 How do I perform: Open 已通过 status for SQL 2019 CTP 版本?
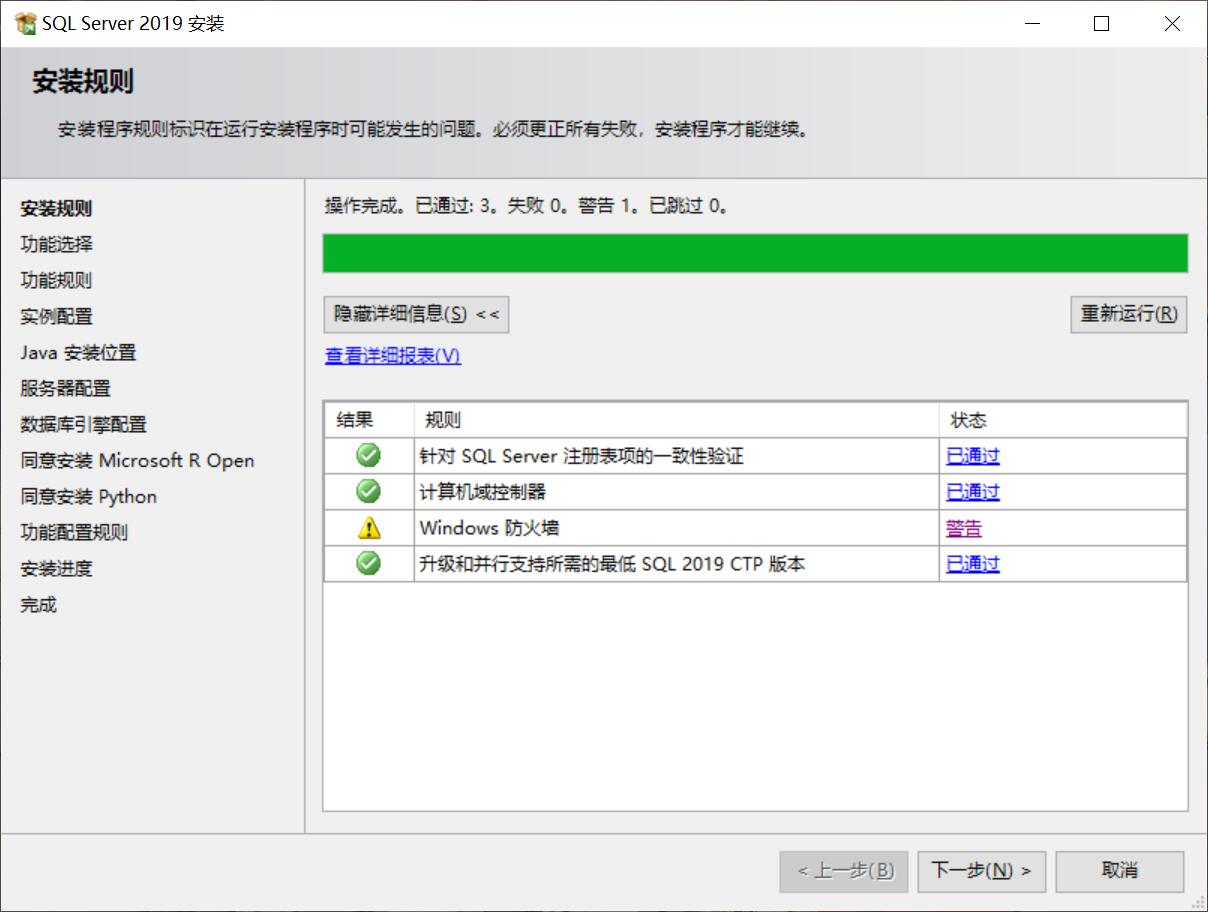pyautogui.click(x=973, y=564)
